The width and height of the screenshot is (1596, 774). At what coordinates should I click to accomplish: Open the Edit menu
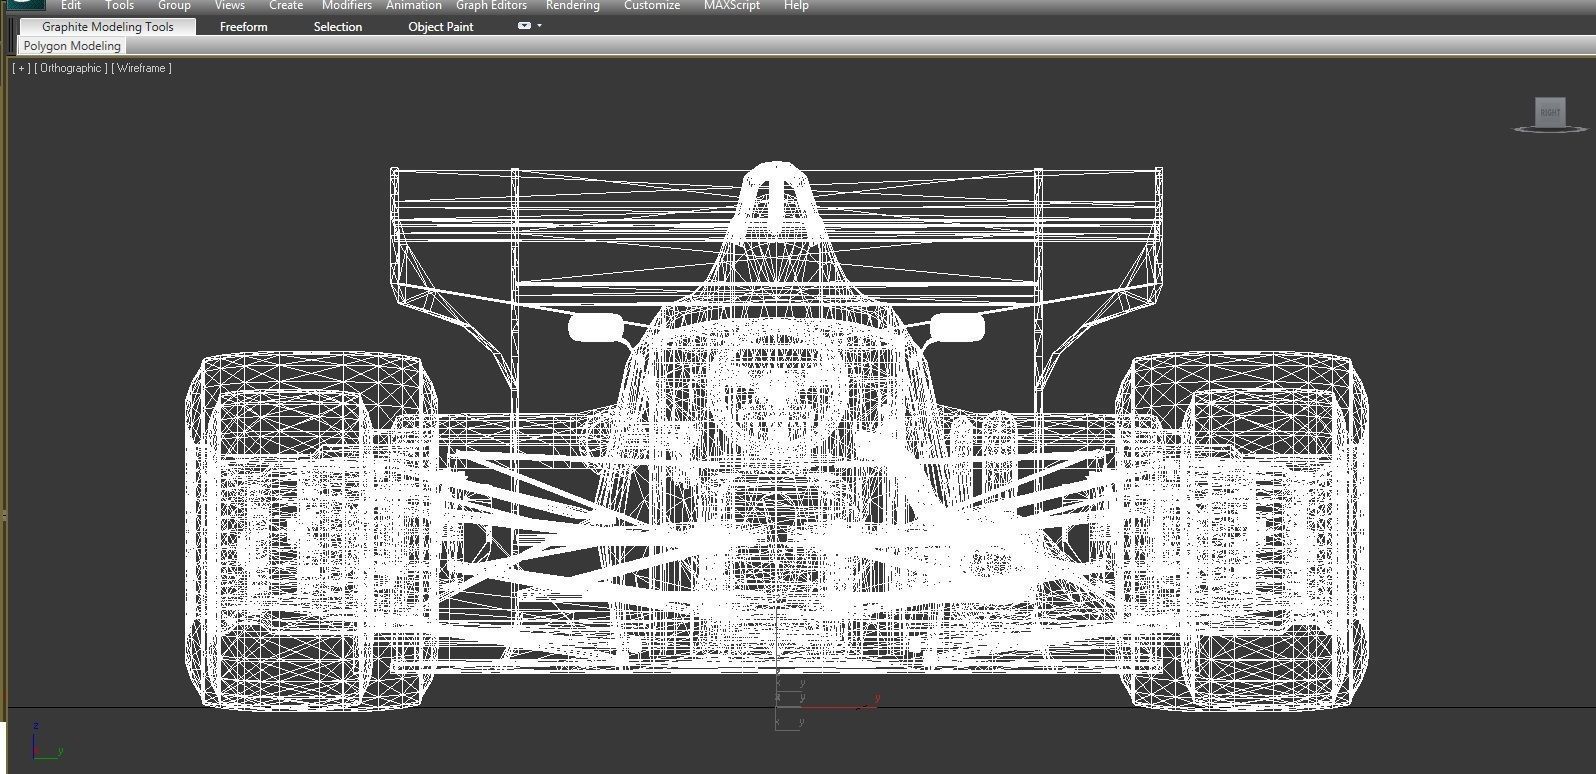pos(71,5)
